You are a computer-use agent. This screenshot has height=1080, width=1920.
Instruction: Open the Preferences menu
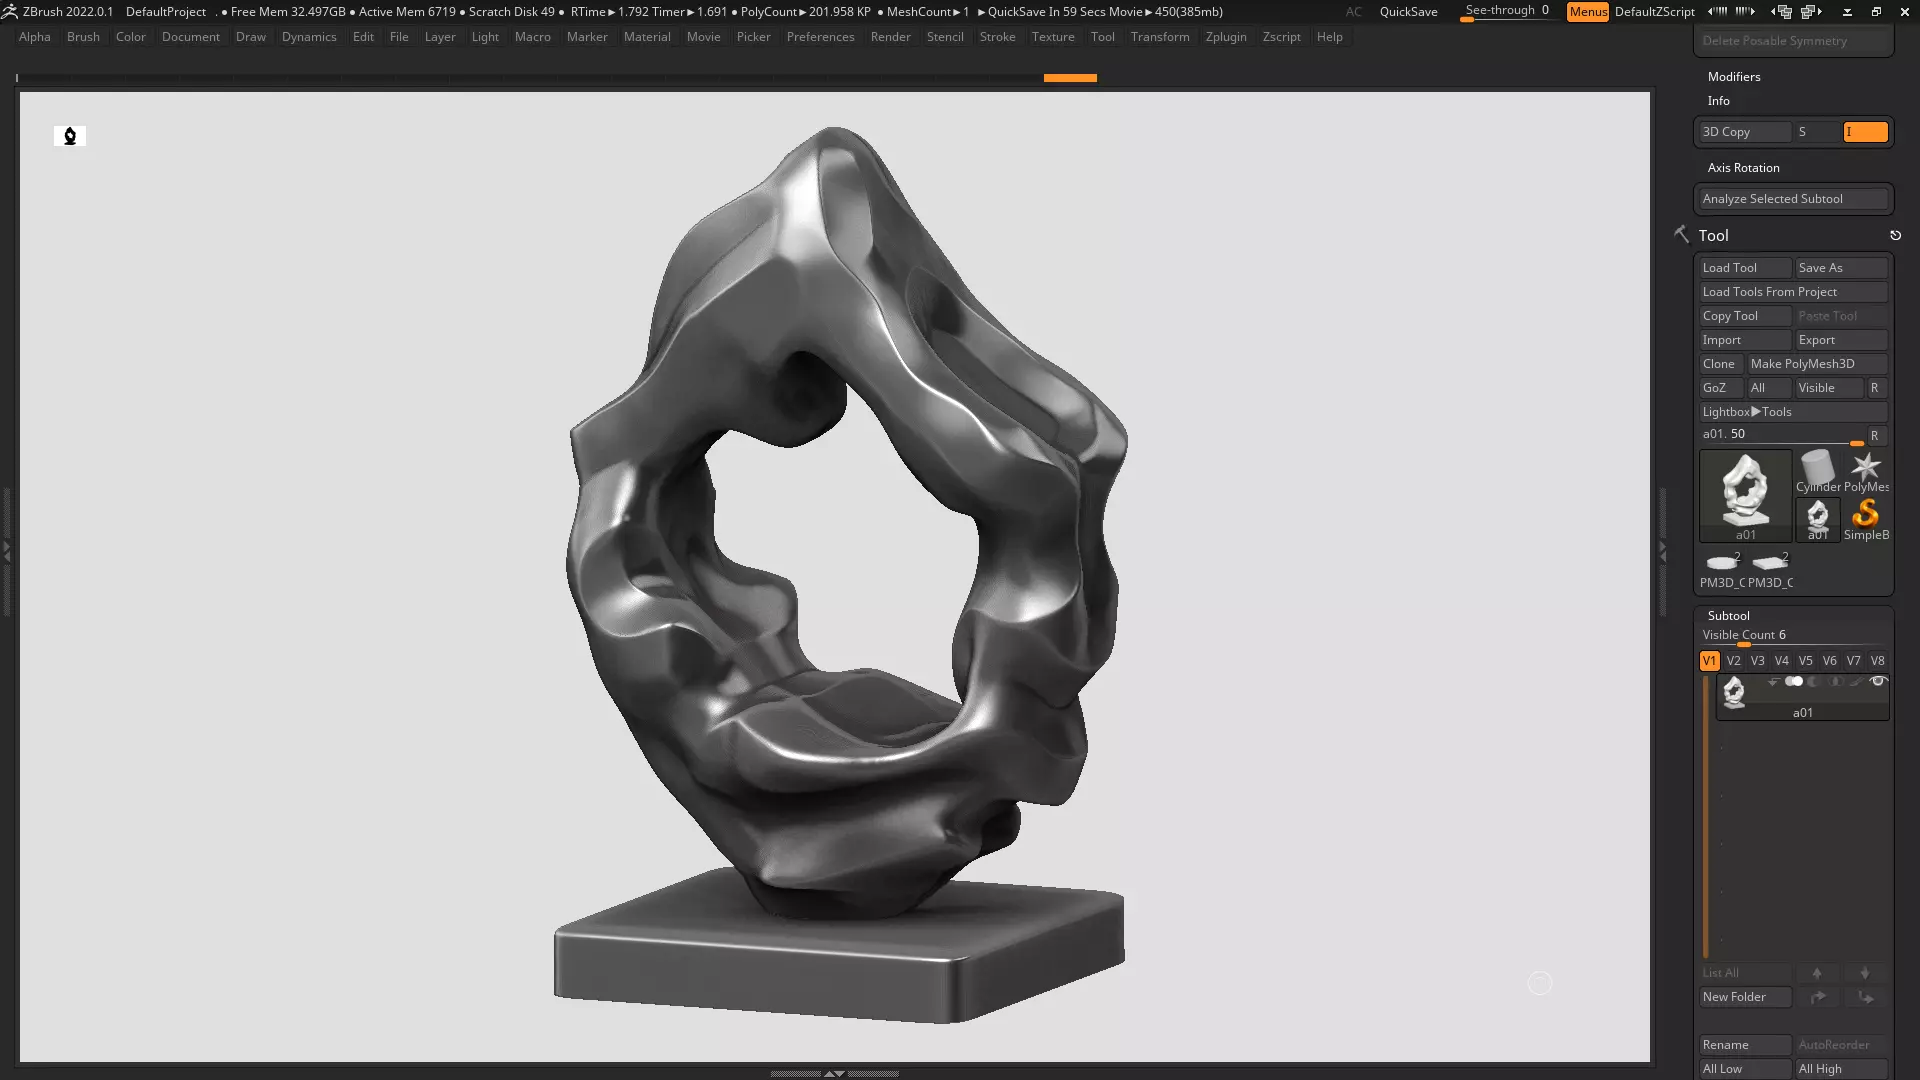pos(820,37)
